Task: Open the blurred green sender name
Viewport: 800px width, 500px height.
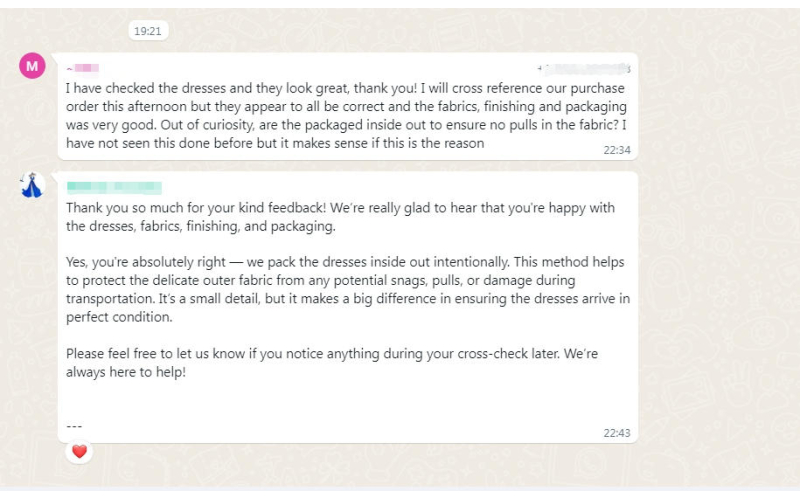Action: tap(114, 187)
